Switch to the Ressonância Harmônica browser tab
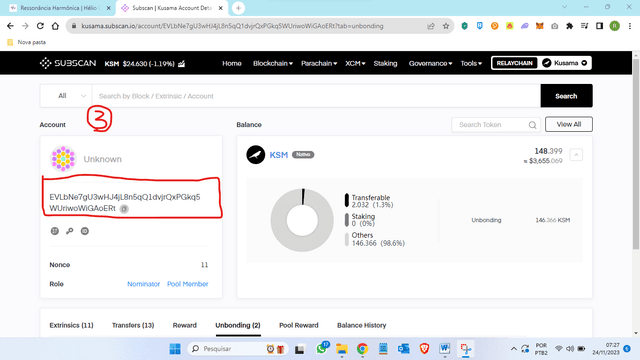This screenshot has width=640, height=360. click(x=60, y=8)
